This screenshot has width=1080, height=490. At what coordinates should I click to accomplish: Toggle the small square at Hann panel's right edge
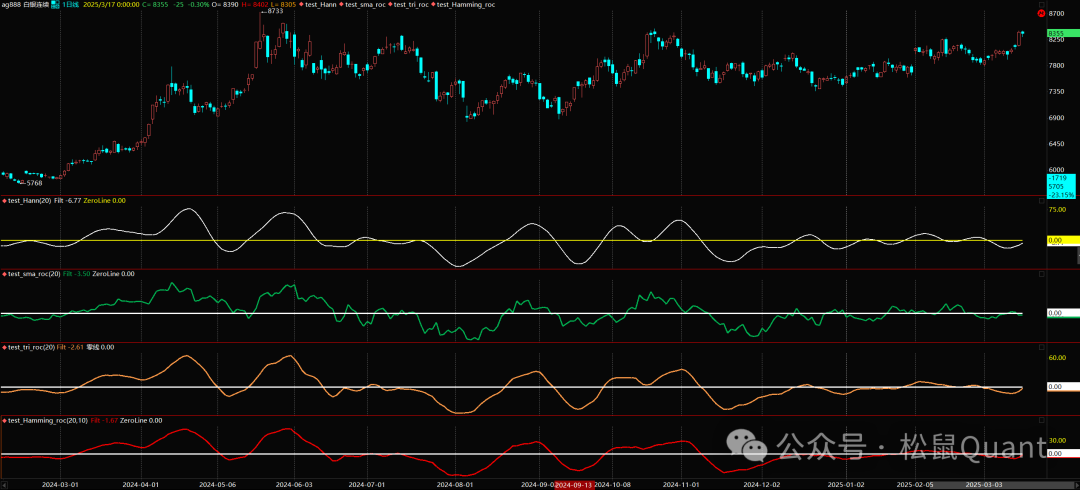coord(1041,201)
